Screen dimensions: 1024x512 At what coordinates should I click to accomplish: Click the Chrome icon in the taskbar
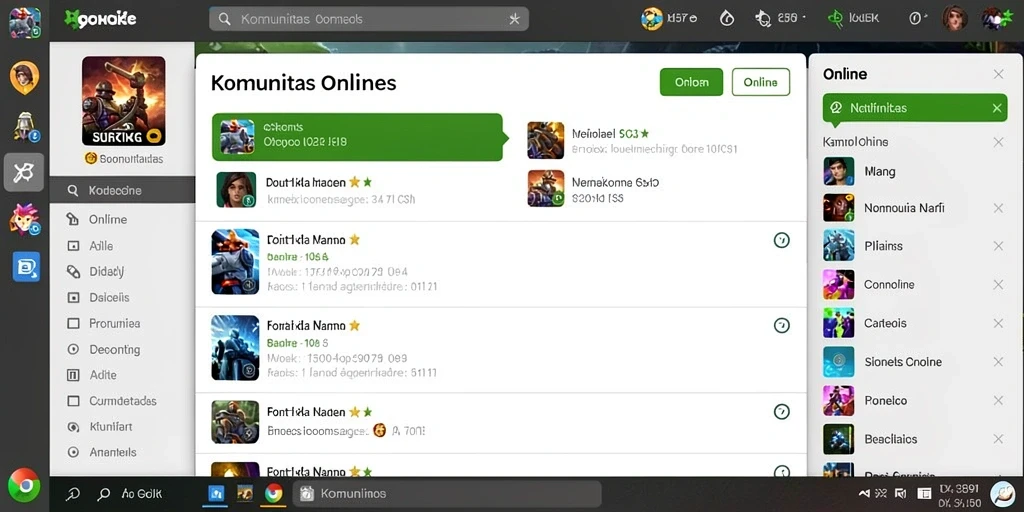click(274, 493)
